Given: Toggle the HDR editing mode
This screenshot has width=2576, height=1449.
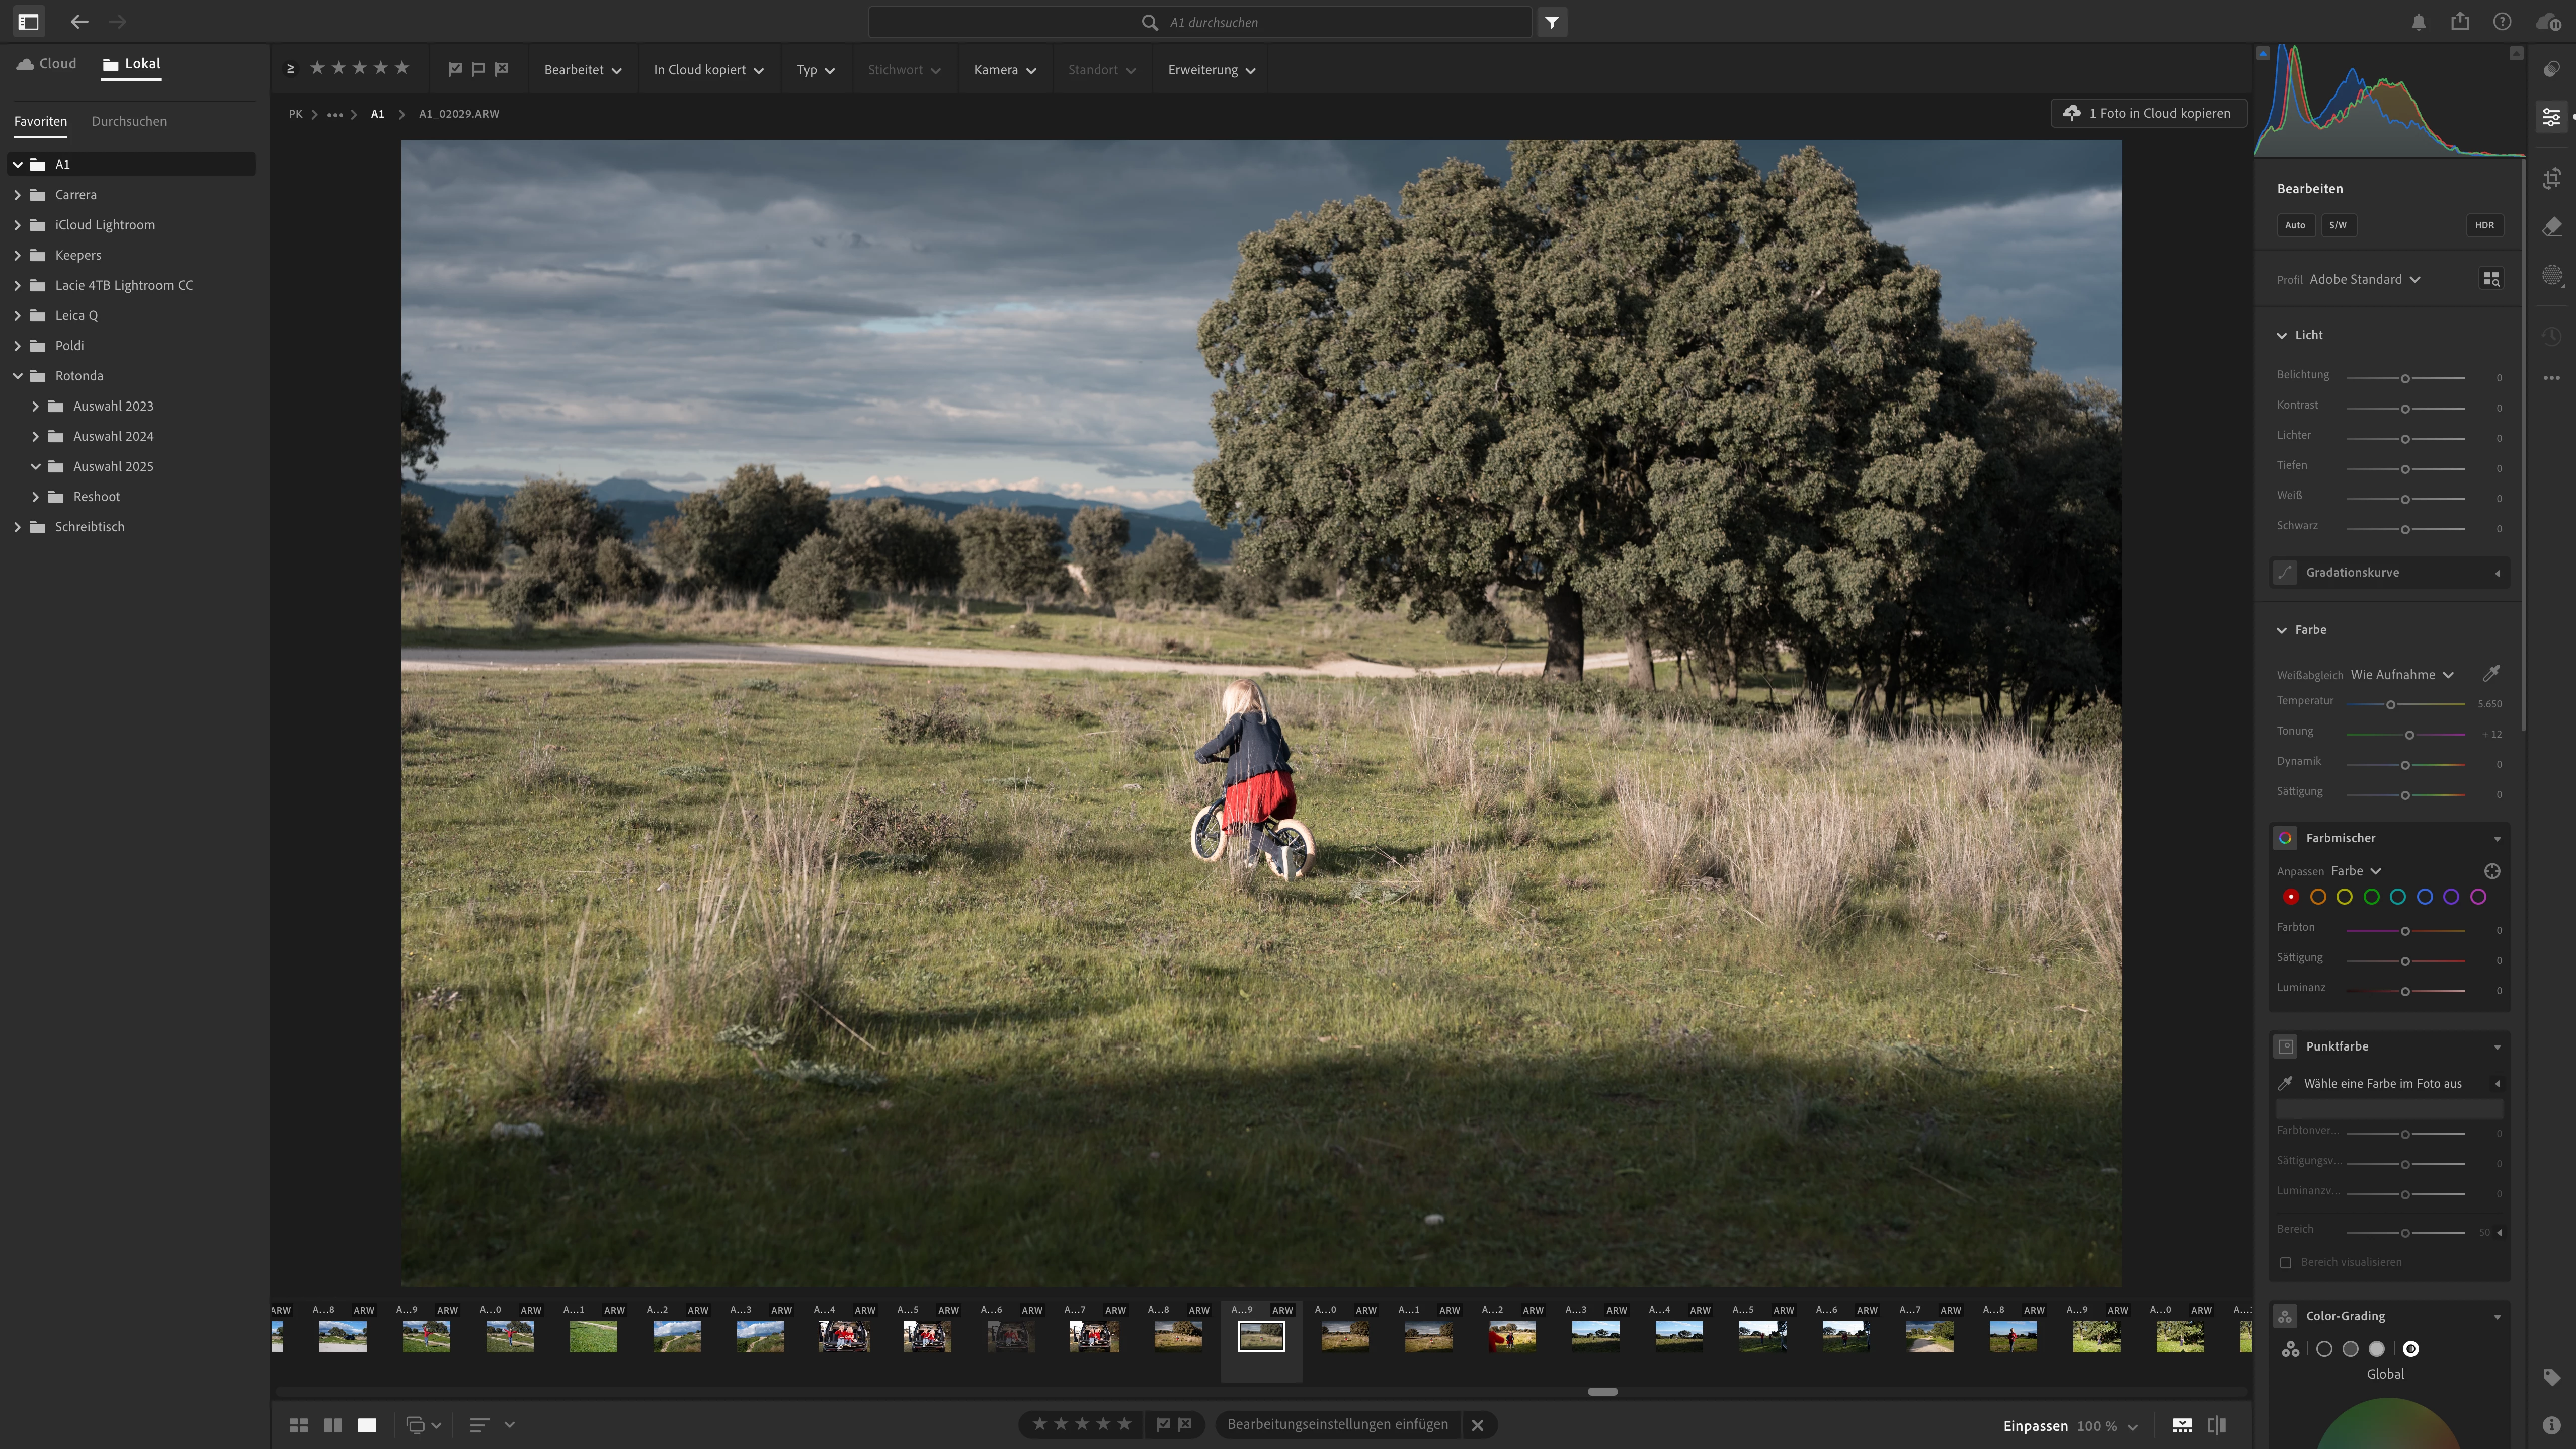Looking at the screenshot, I should (2484, 225).
